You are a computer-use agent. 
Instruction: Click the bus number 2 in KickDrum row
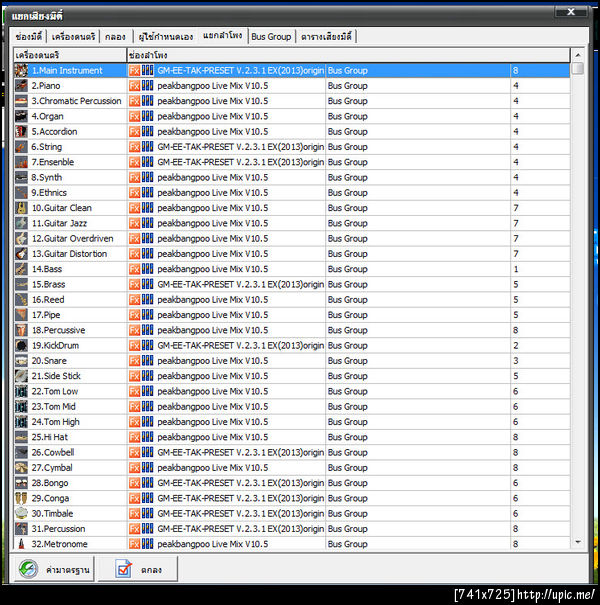click(516, 345)
